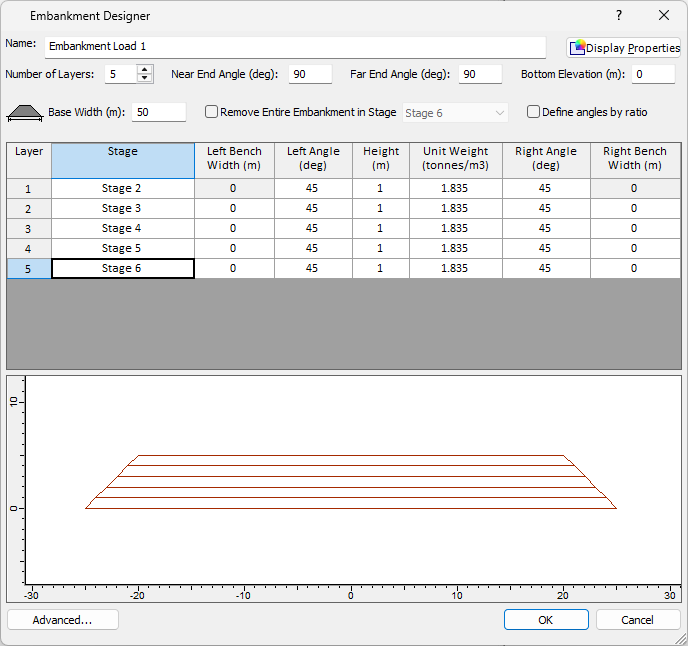Increase the Number of Layers spinner
The image size is (688, 646).
click(x=144, y=69)
